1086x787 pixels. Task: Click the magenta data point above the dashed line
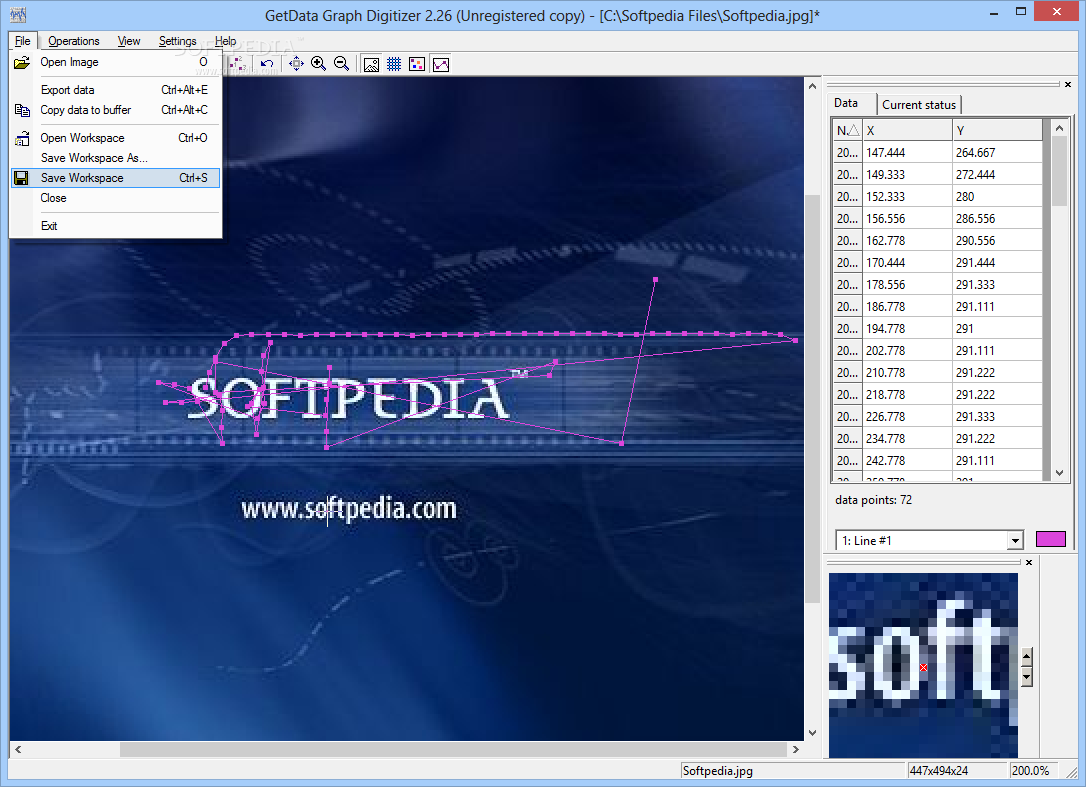(x=655, y=280)
